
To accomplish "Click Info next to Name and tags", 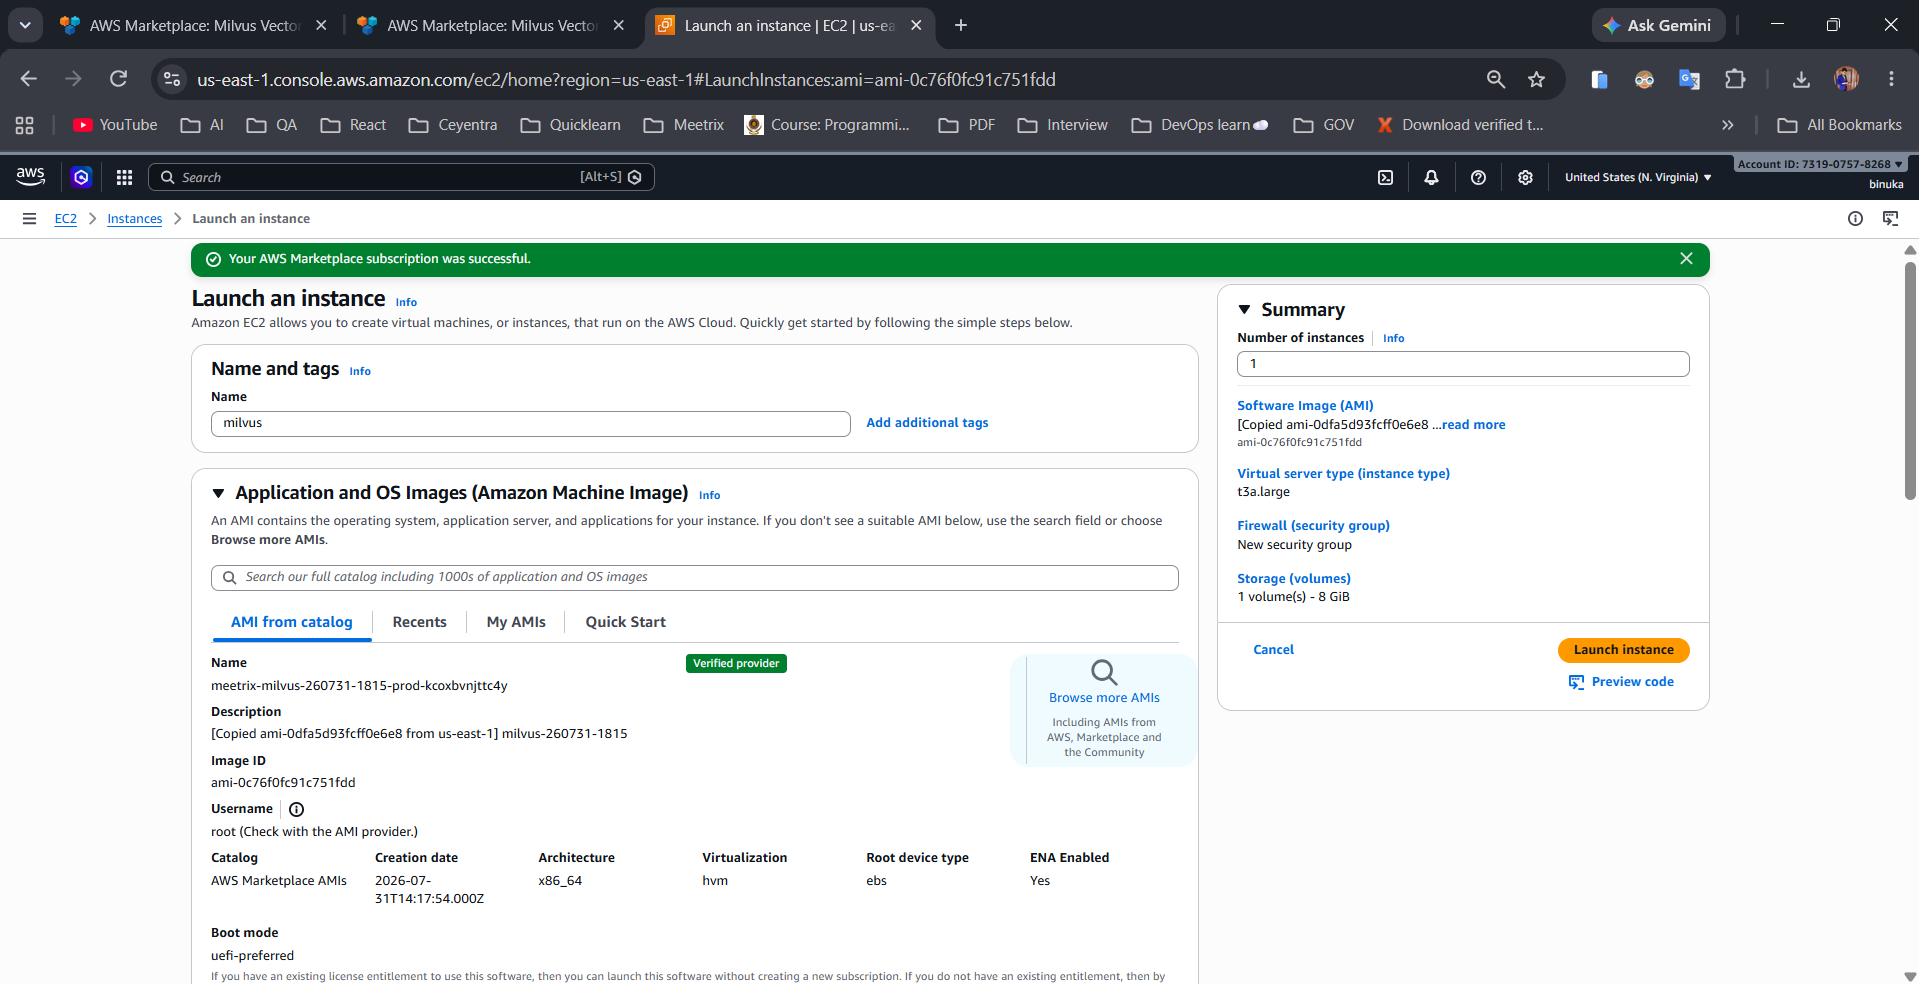I will pos(360,371).
